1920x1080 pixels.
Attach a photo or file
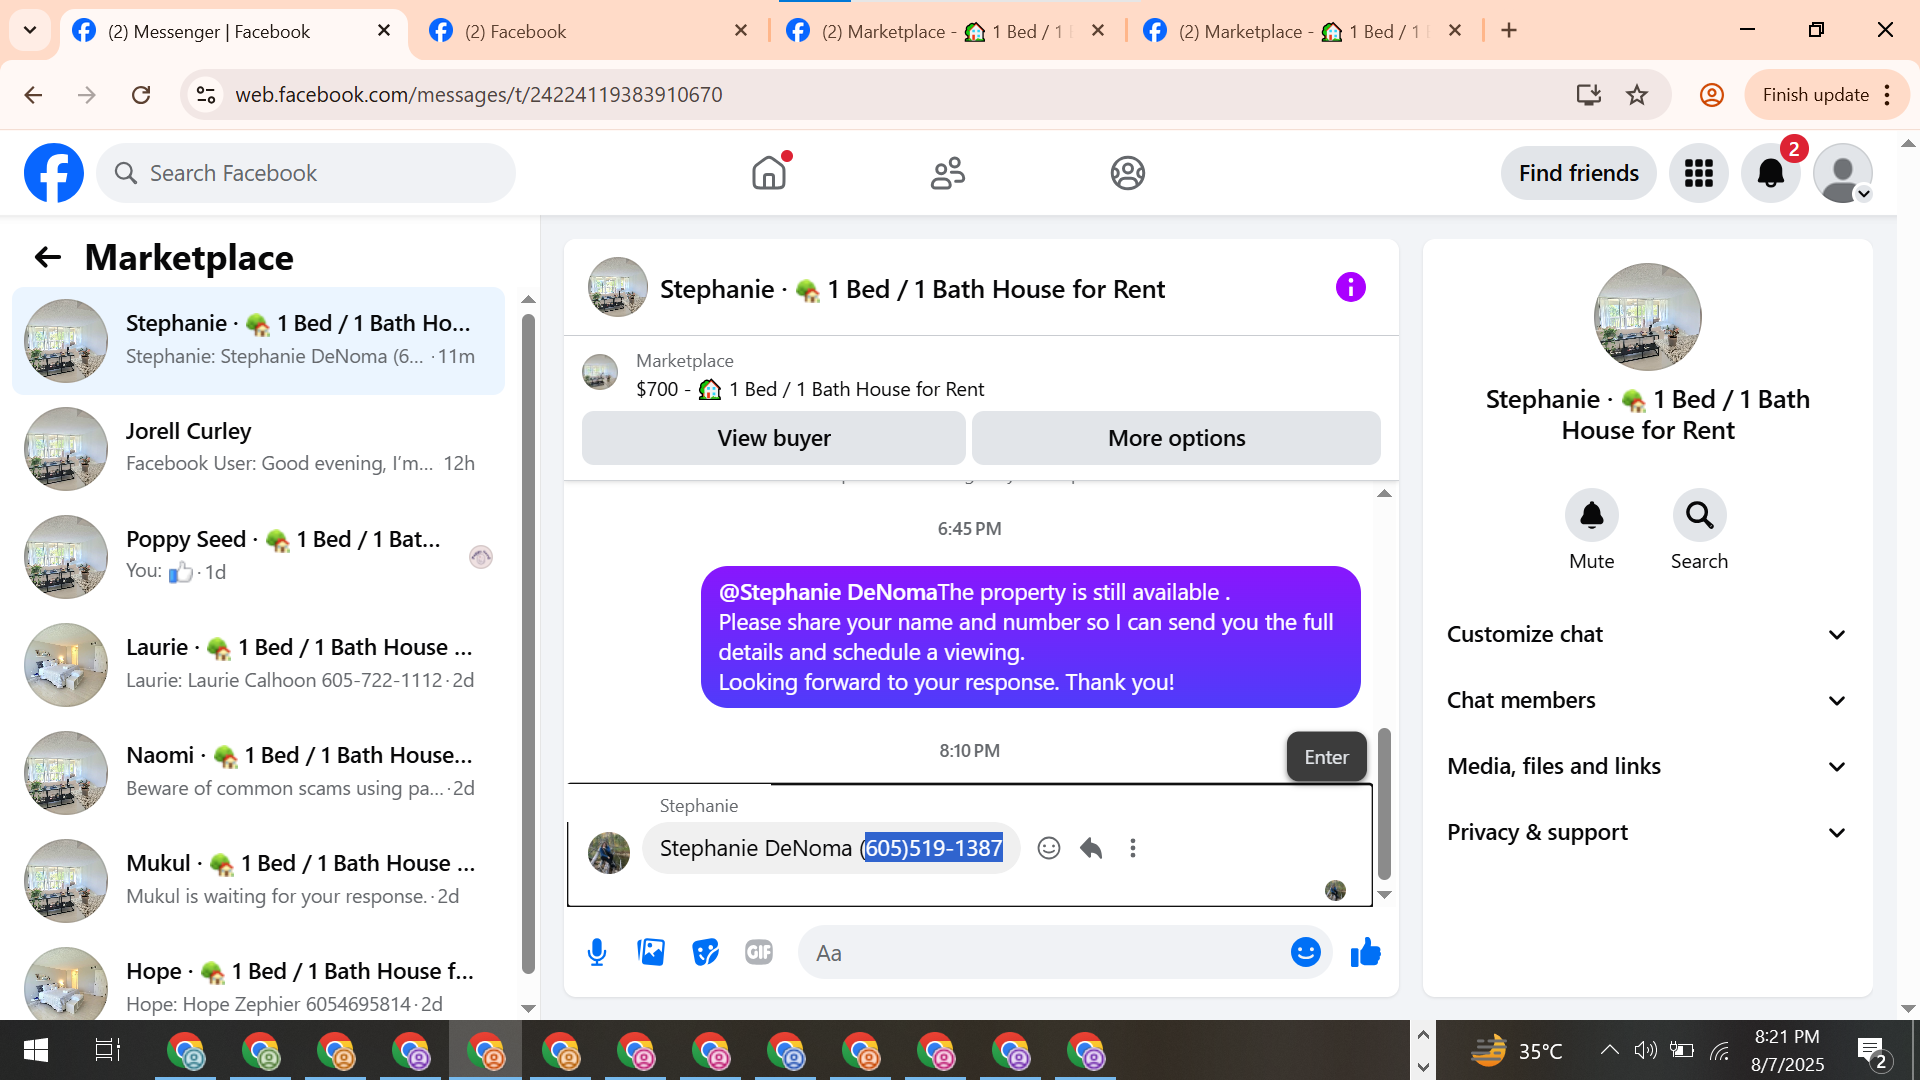[x=651, y=953]
